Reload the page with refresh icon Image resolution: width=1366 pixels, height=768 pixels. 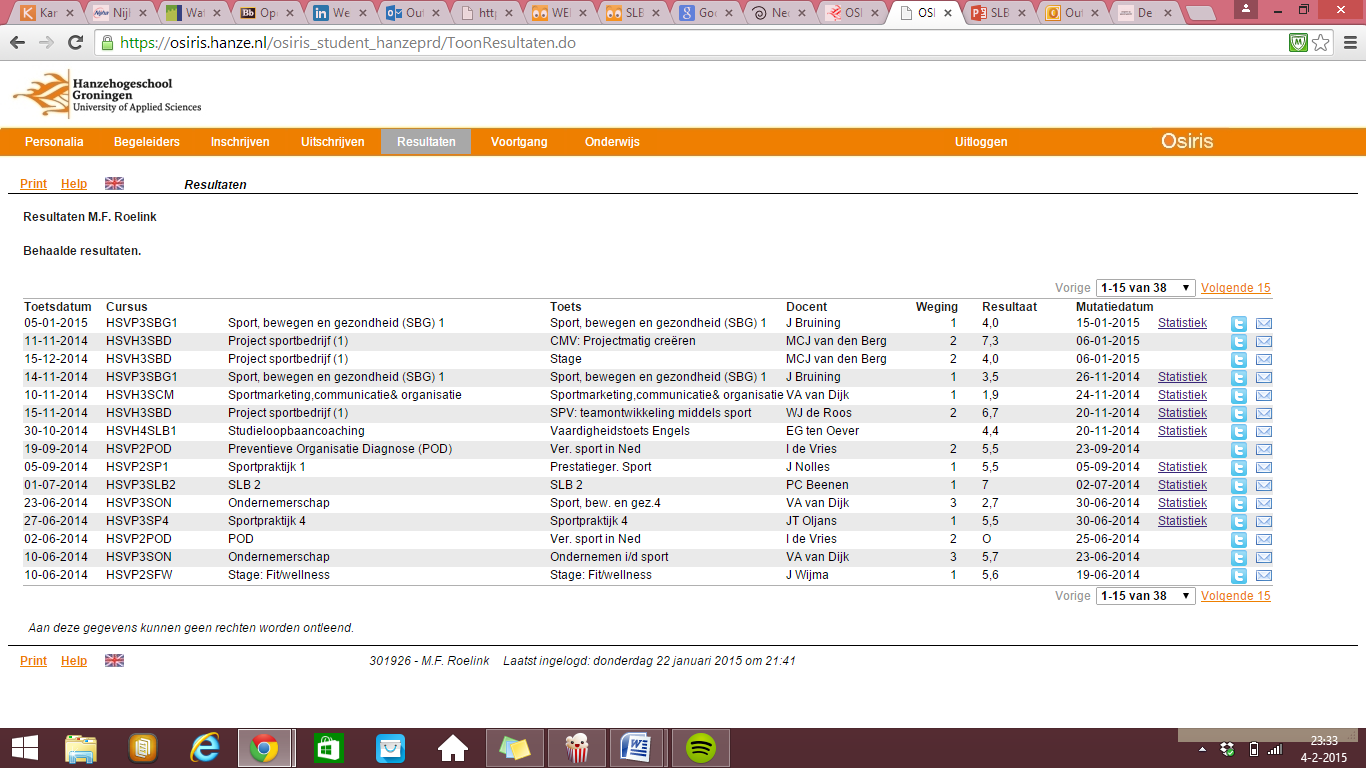75,43
